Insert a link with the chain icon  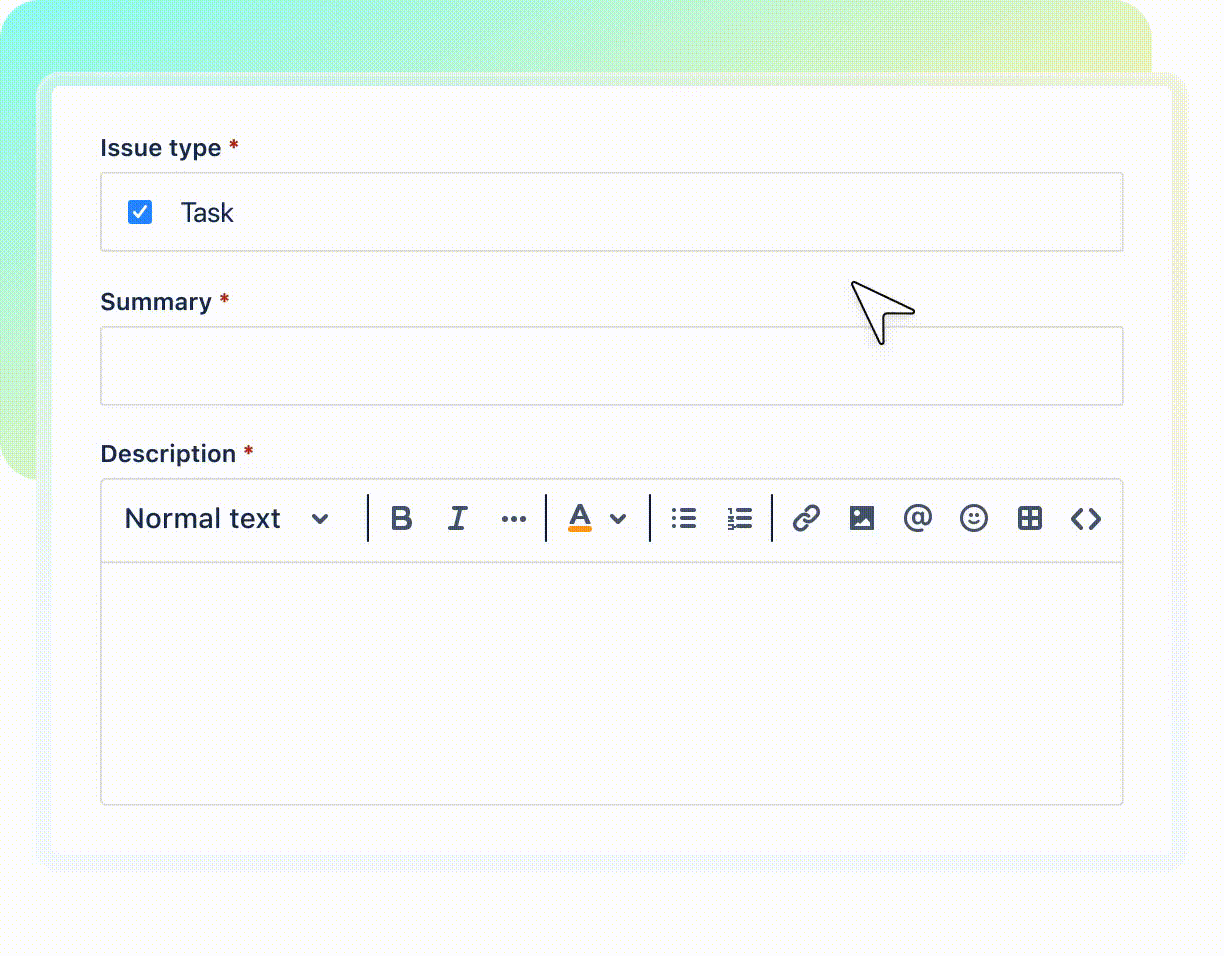click(x=806, y=518)
